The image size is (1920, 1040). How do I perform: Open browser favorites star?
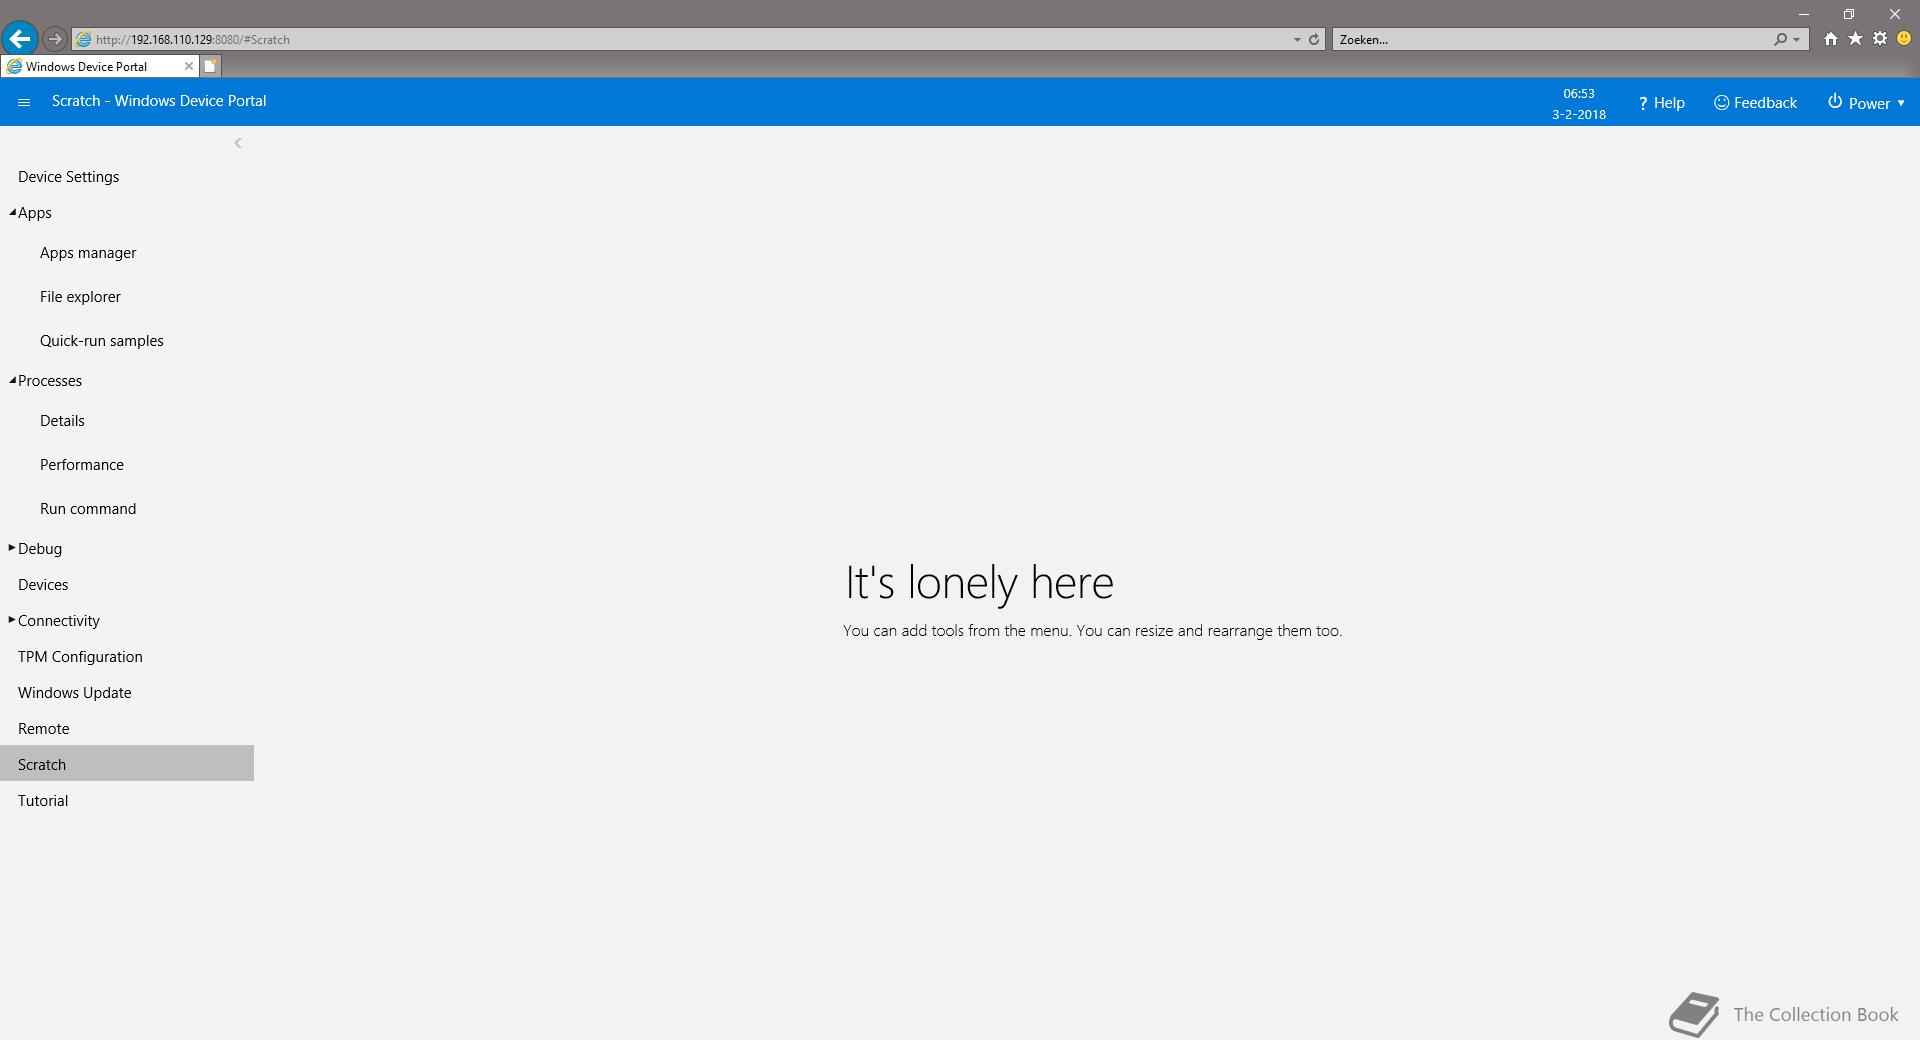pyautogui.click(x=1855, y=39)
